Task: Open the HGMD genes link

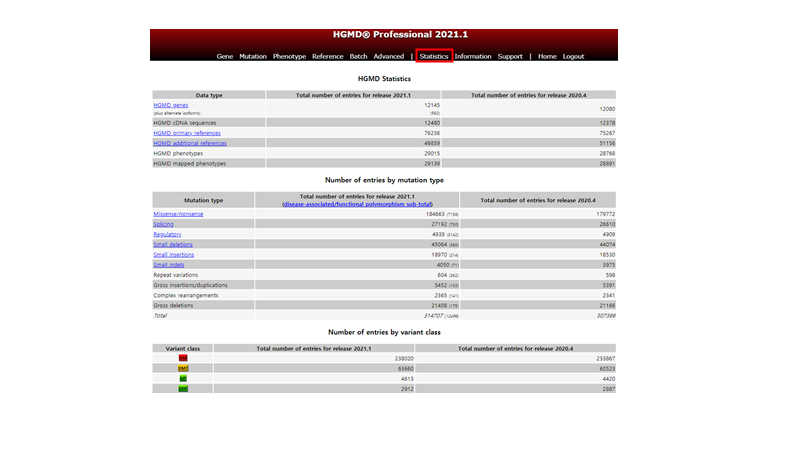Action: 171,105
